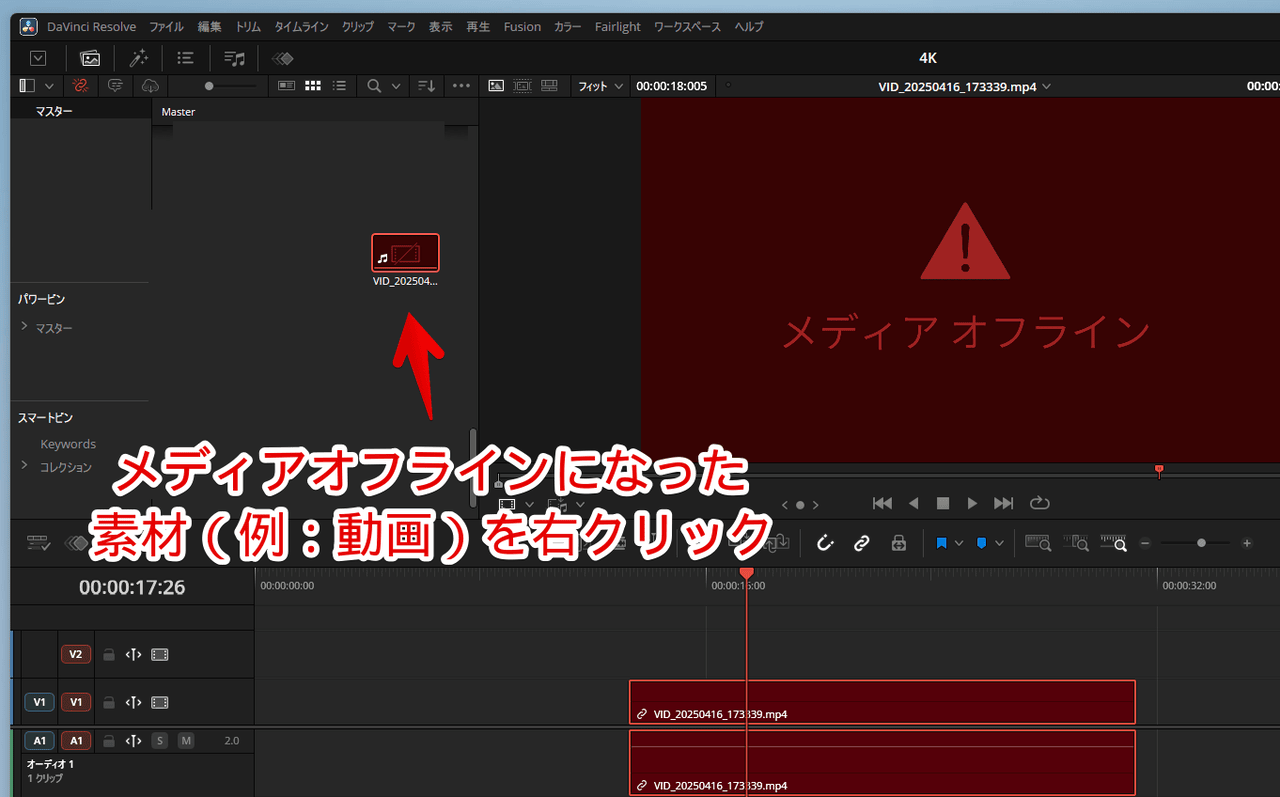The image size is (1280, 797).
Task: Click the timeline link selection chain icon
Action: pyautogui.click(x=861, y=543)
